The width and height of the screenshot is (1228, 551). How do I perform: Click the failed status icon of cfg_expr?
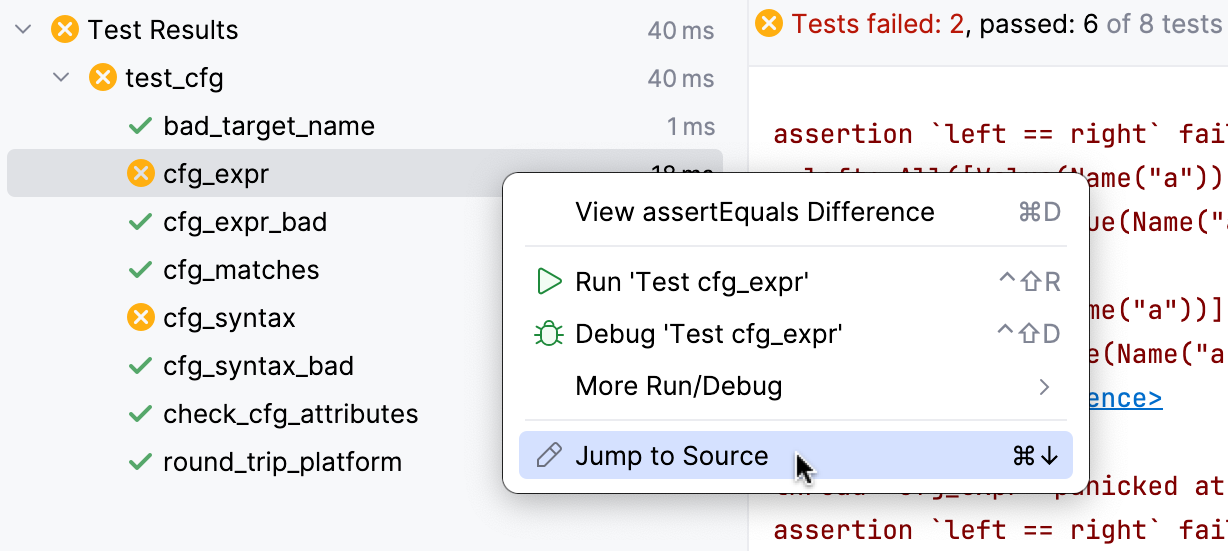coord(141,174)
